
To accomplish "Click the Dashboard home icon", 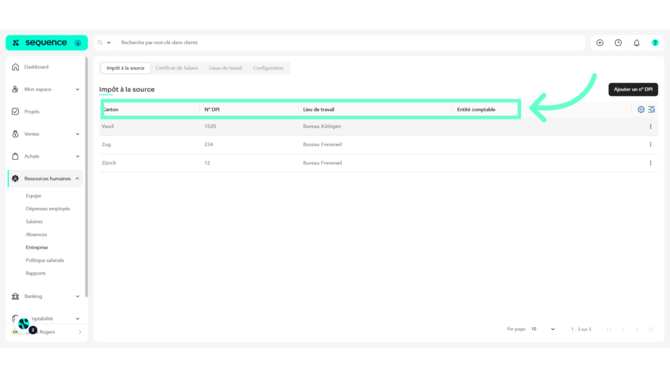I will pyautogui.click(x=15, y=67).
